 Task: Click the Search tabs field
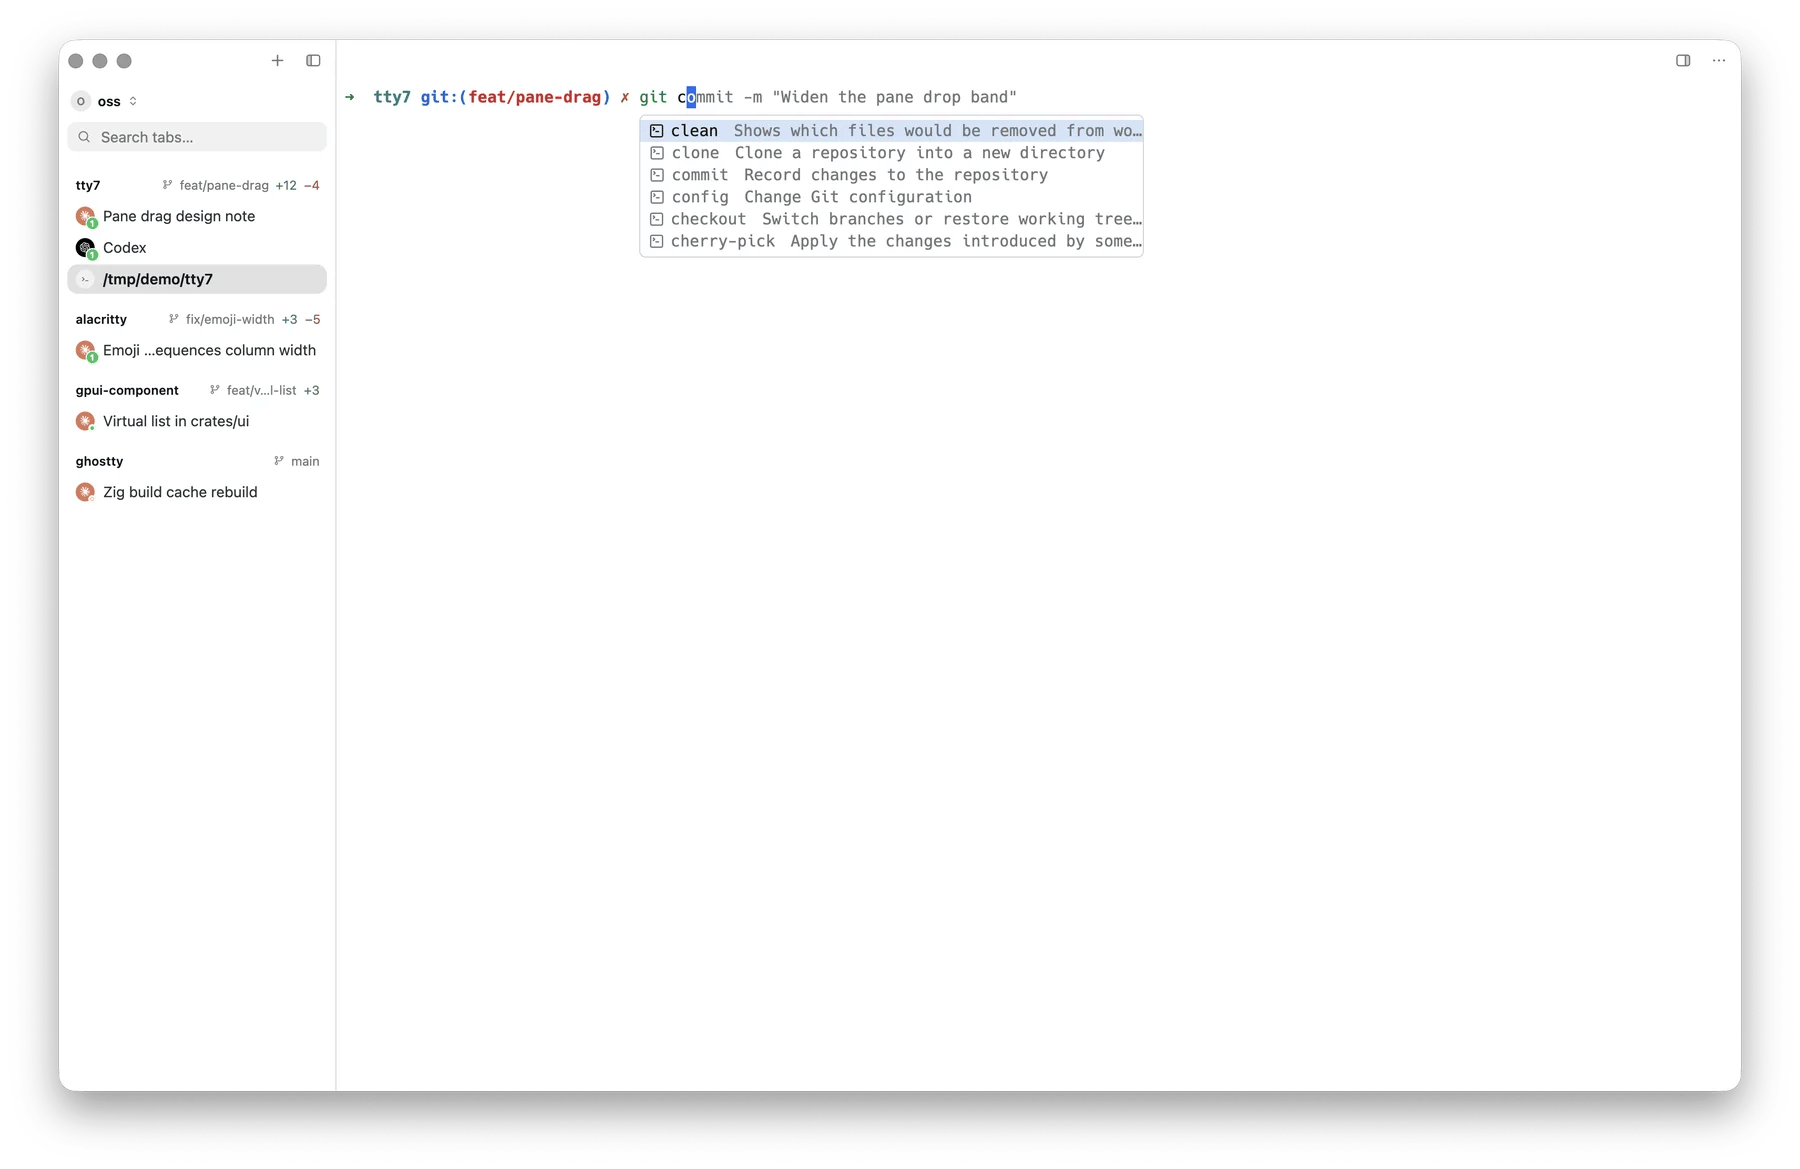[x=197, y=137]
